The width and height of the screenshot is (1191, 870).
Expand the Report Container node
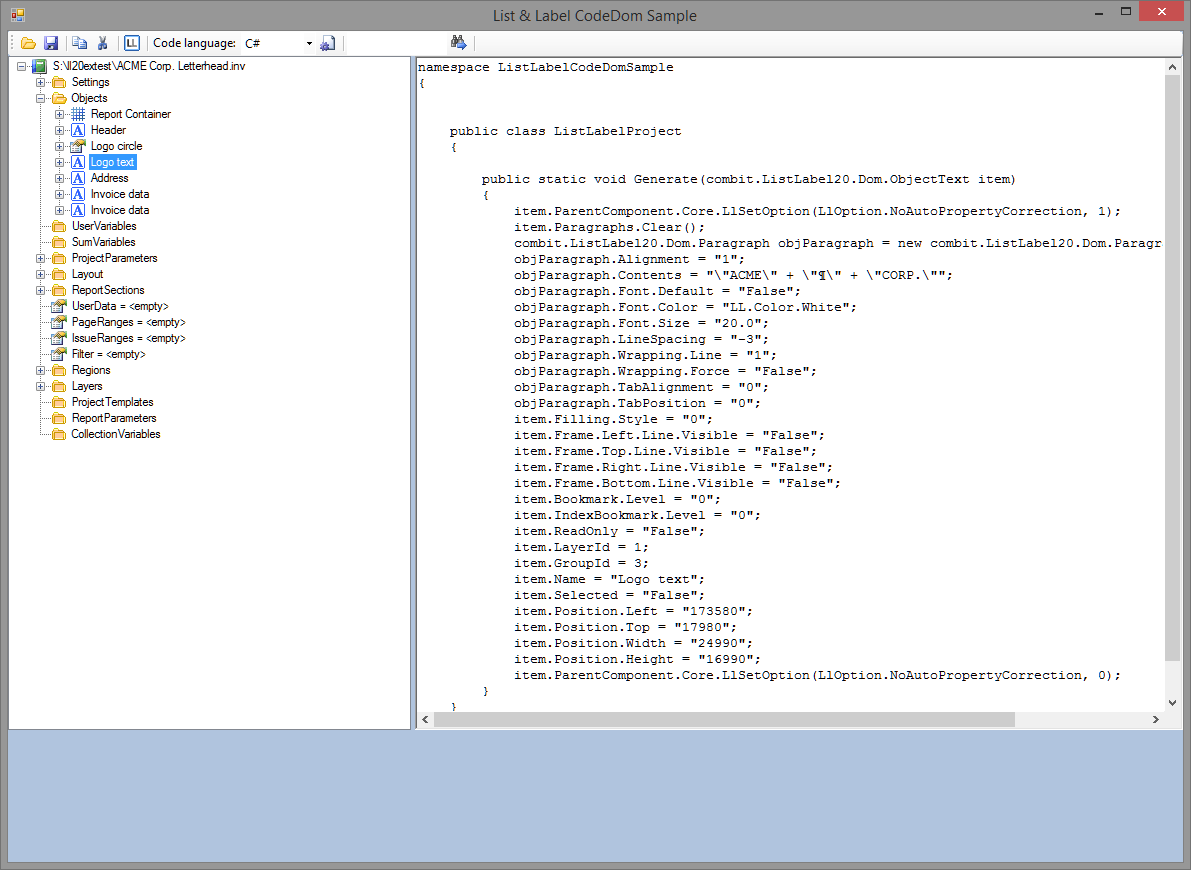[59, 114]
